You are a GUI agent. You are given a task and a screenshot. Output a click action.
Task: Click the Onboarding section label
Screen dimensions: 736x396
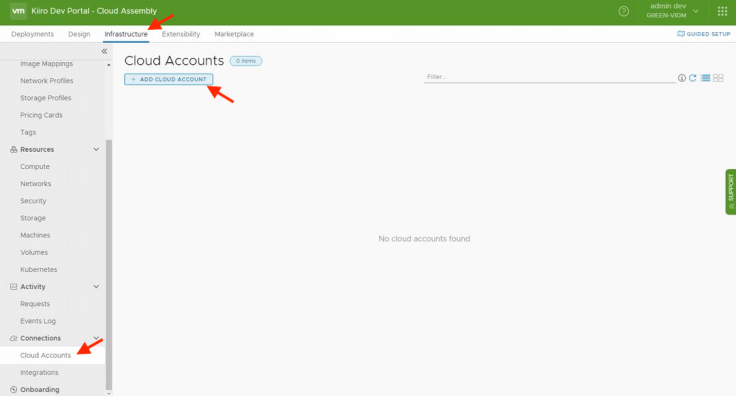(x=40, y=389)
